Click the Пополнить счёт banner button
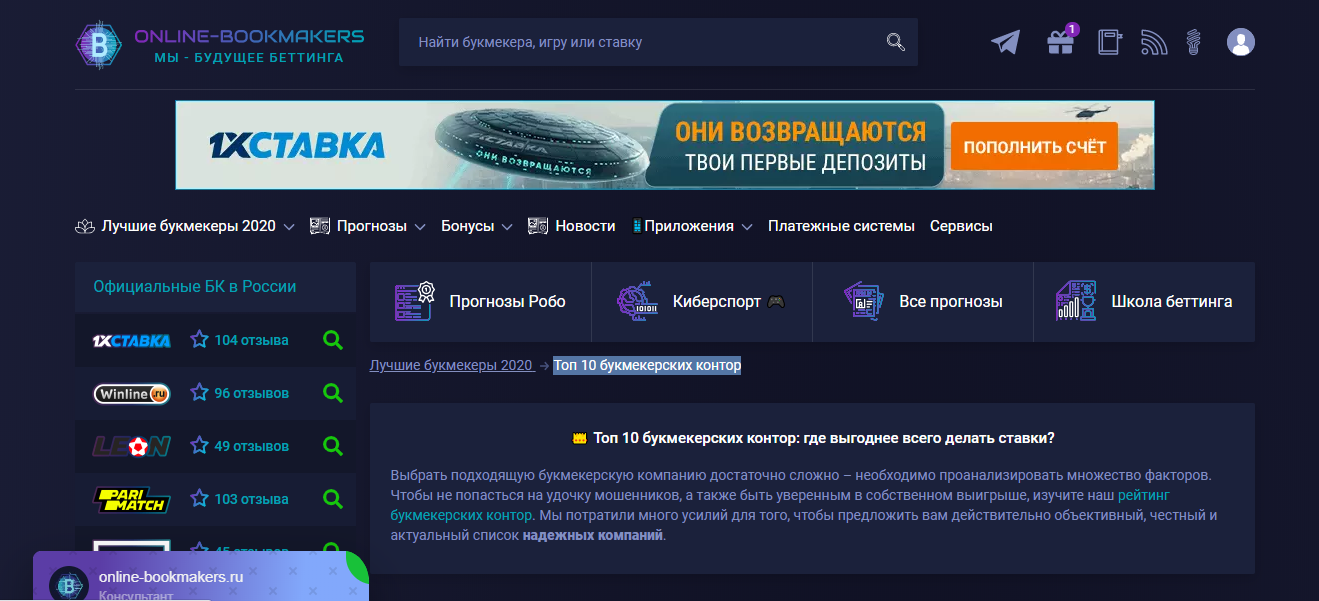 tap(1035, 146)
